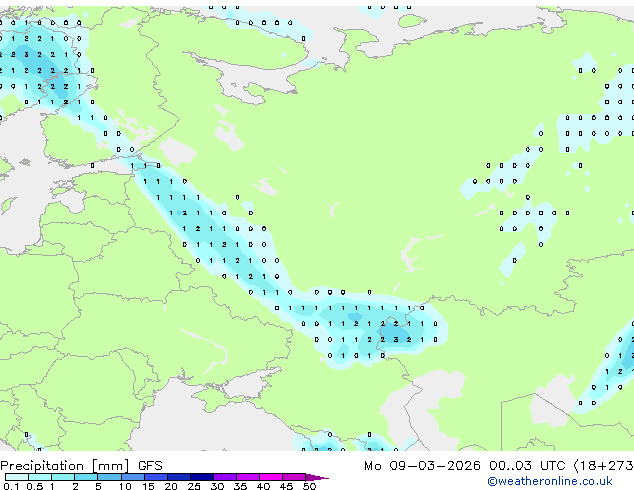Click the 'Precipitation [mm] GFS' title text
The height and width of the screenshot is (490, 634).
point(81,466)
